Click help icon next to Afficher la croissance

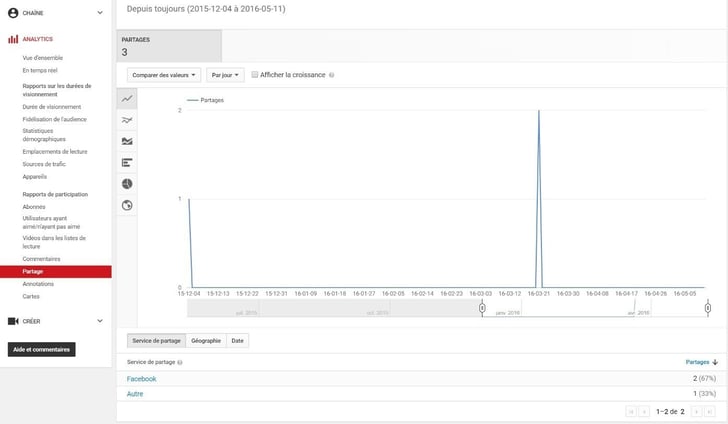coord(332,75)
